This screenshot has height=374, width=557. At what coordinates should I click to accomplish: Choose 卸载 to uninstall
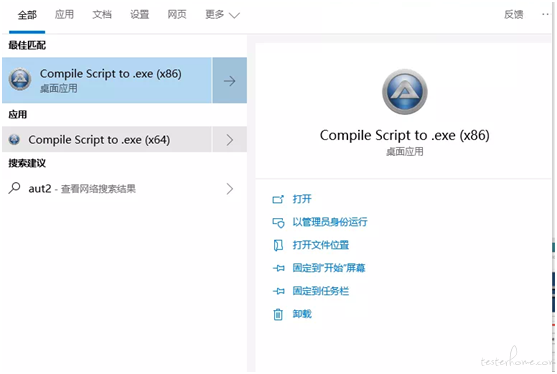[302, 314]
